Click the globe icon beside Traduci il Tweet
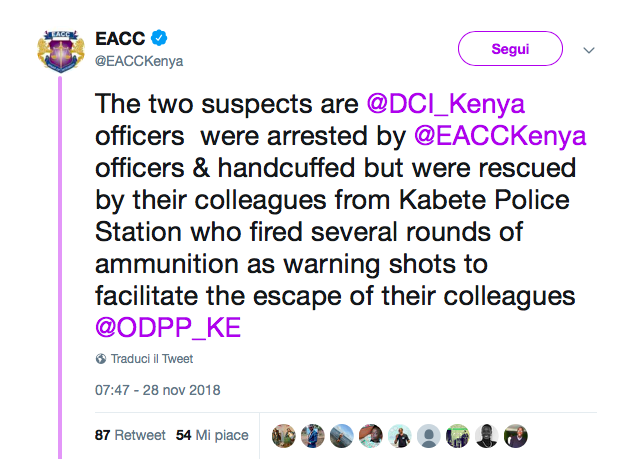Image resolution: width=636 pixels, height=459 pixels. pos(100,359)
